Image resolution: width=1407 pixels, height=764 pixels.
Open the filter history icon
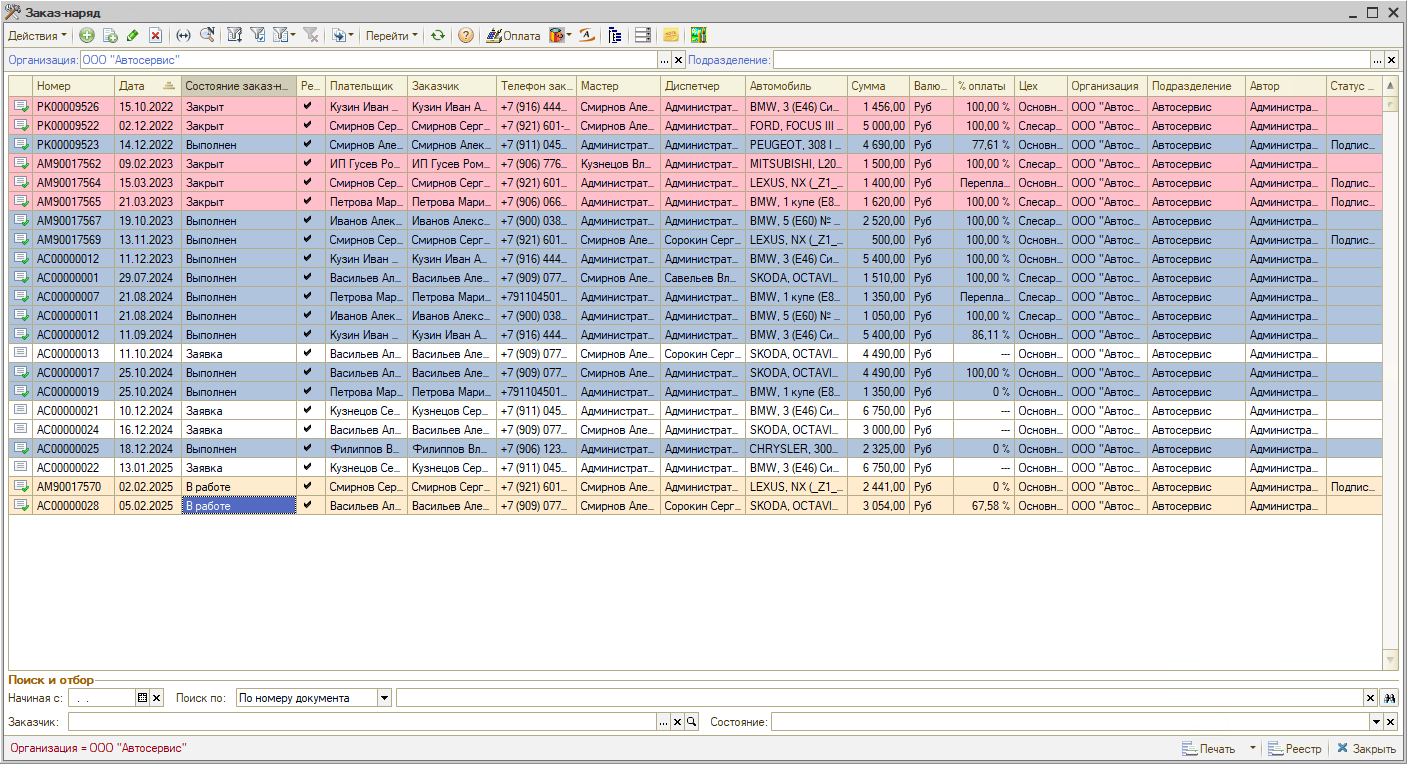pos(280,35)
